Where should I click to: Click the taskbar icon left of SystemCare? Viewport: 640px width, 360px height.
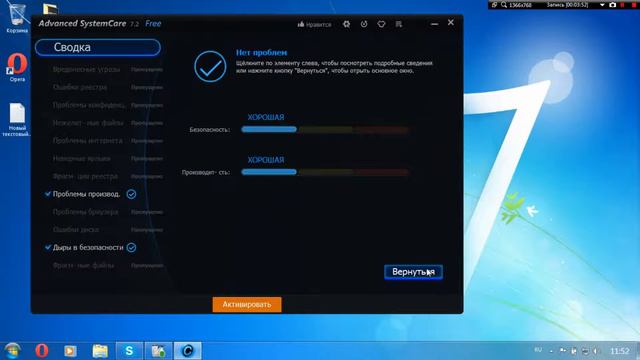click(158, 351)
